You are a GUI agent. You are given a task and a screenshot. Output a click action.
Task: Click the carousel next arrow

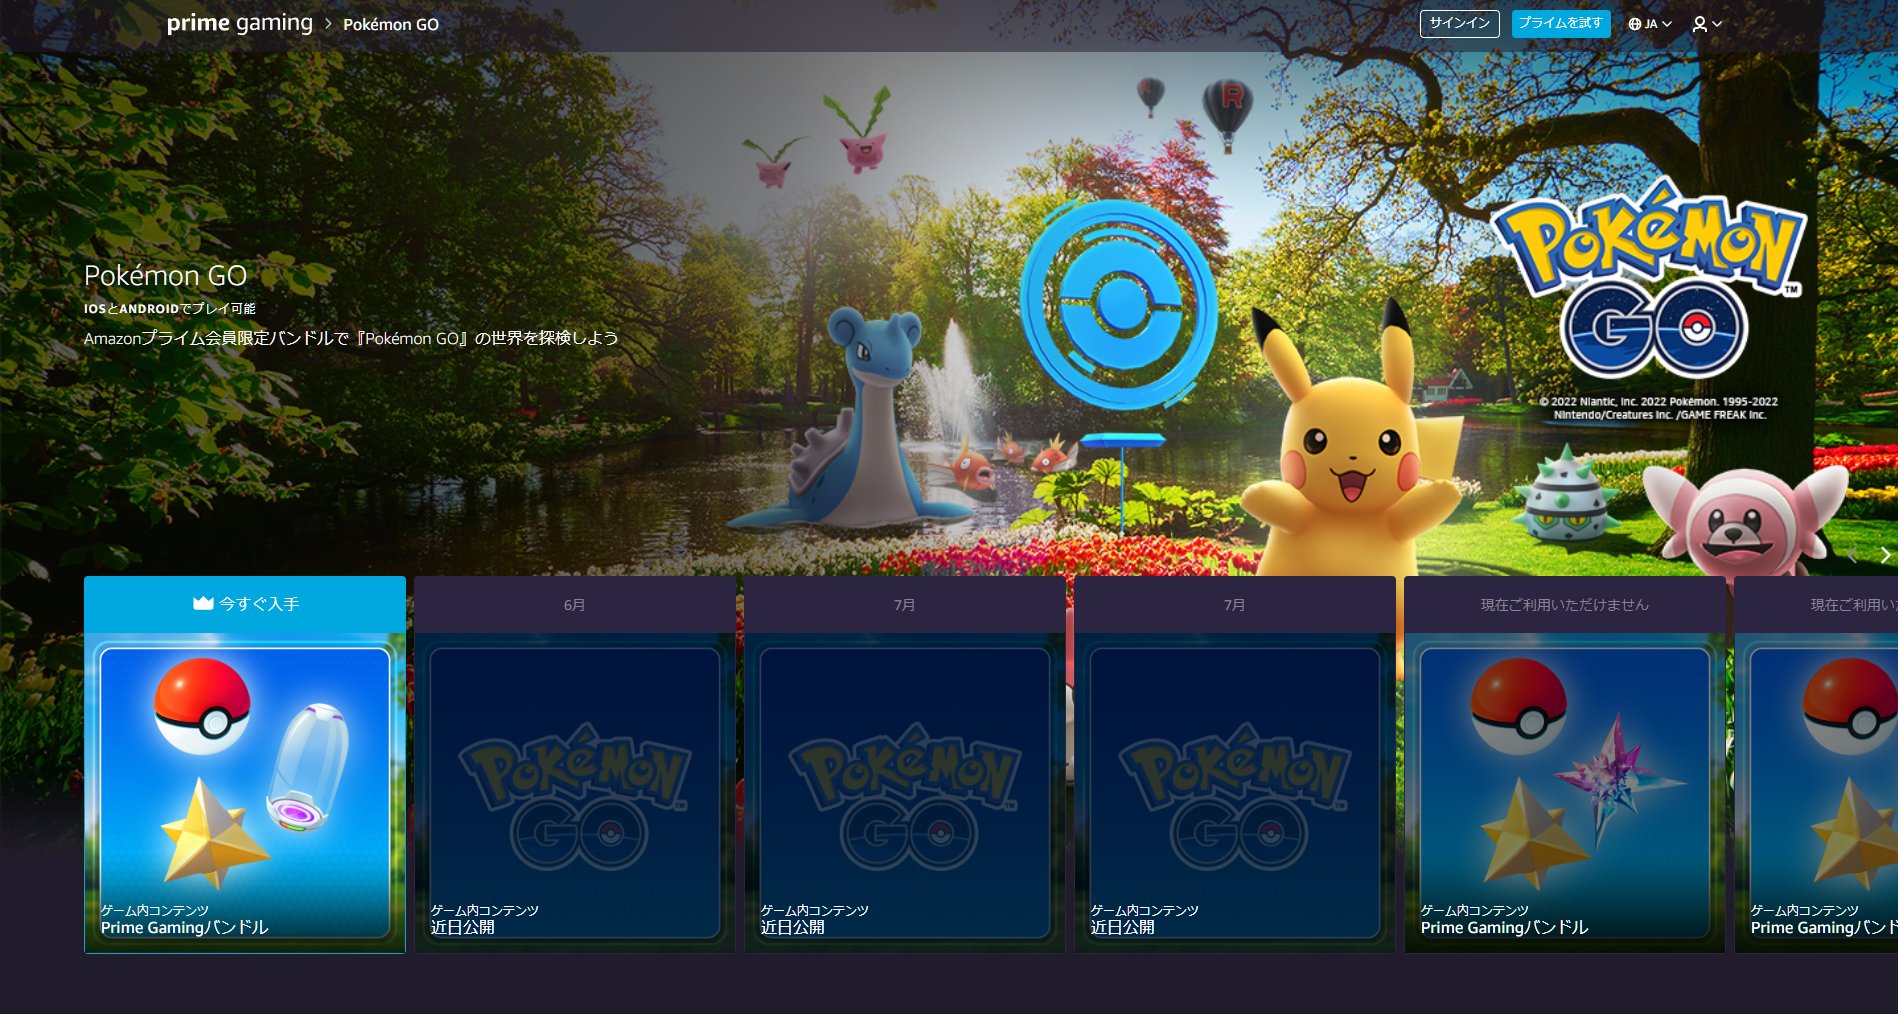(1885, 555)
